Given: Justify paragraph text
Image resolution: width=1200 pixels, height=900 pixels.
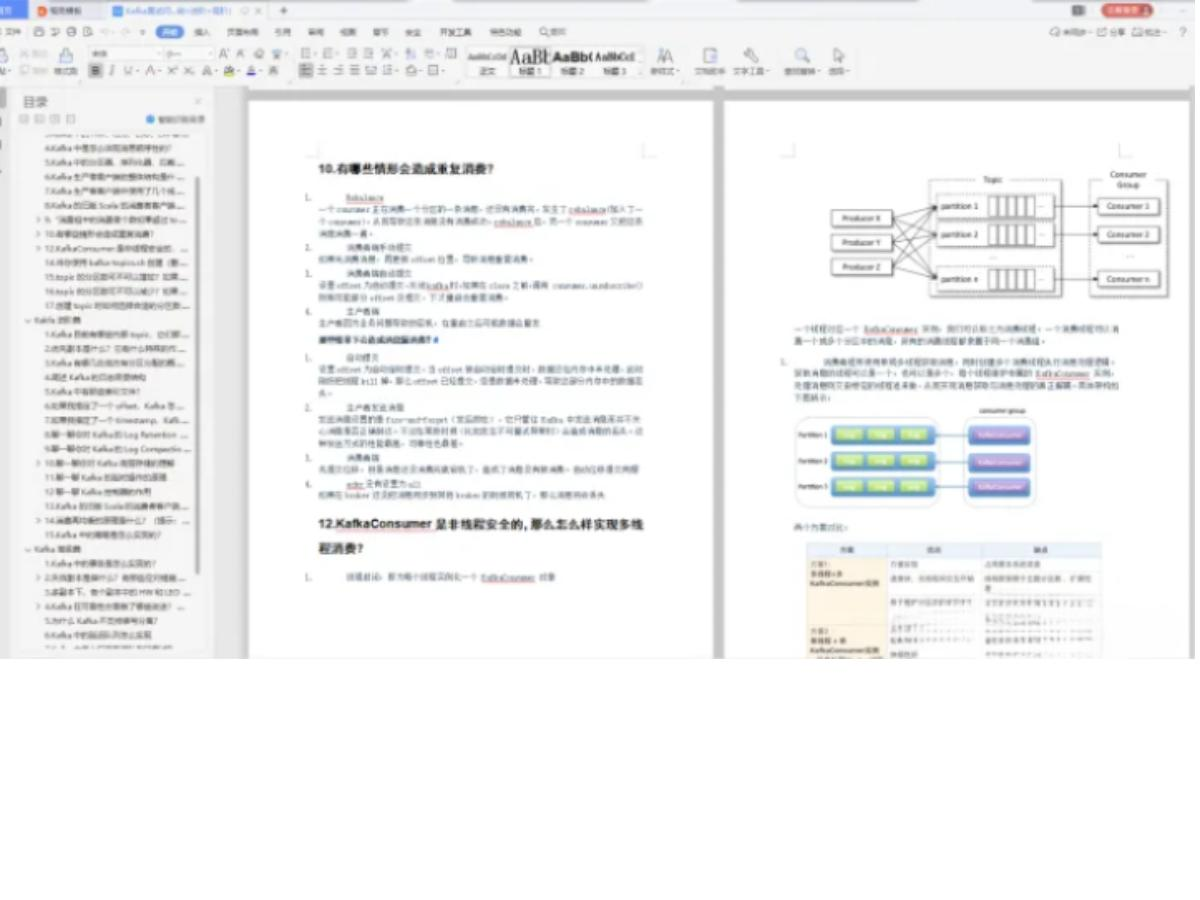Looking at the screenshot, I should click(355, 71).
